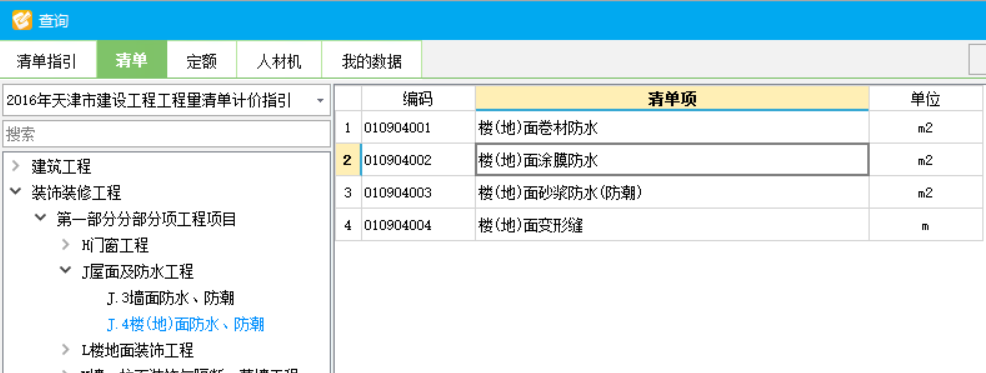This screenshot has width=986, height=373.
Task: Select the 清单 tab
Action: pyautogui.click(x=131, y=60)
